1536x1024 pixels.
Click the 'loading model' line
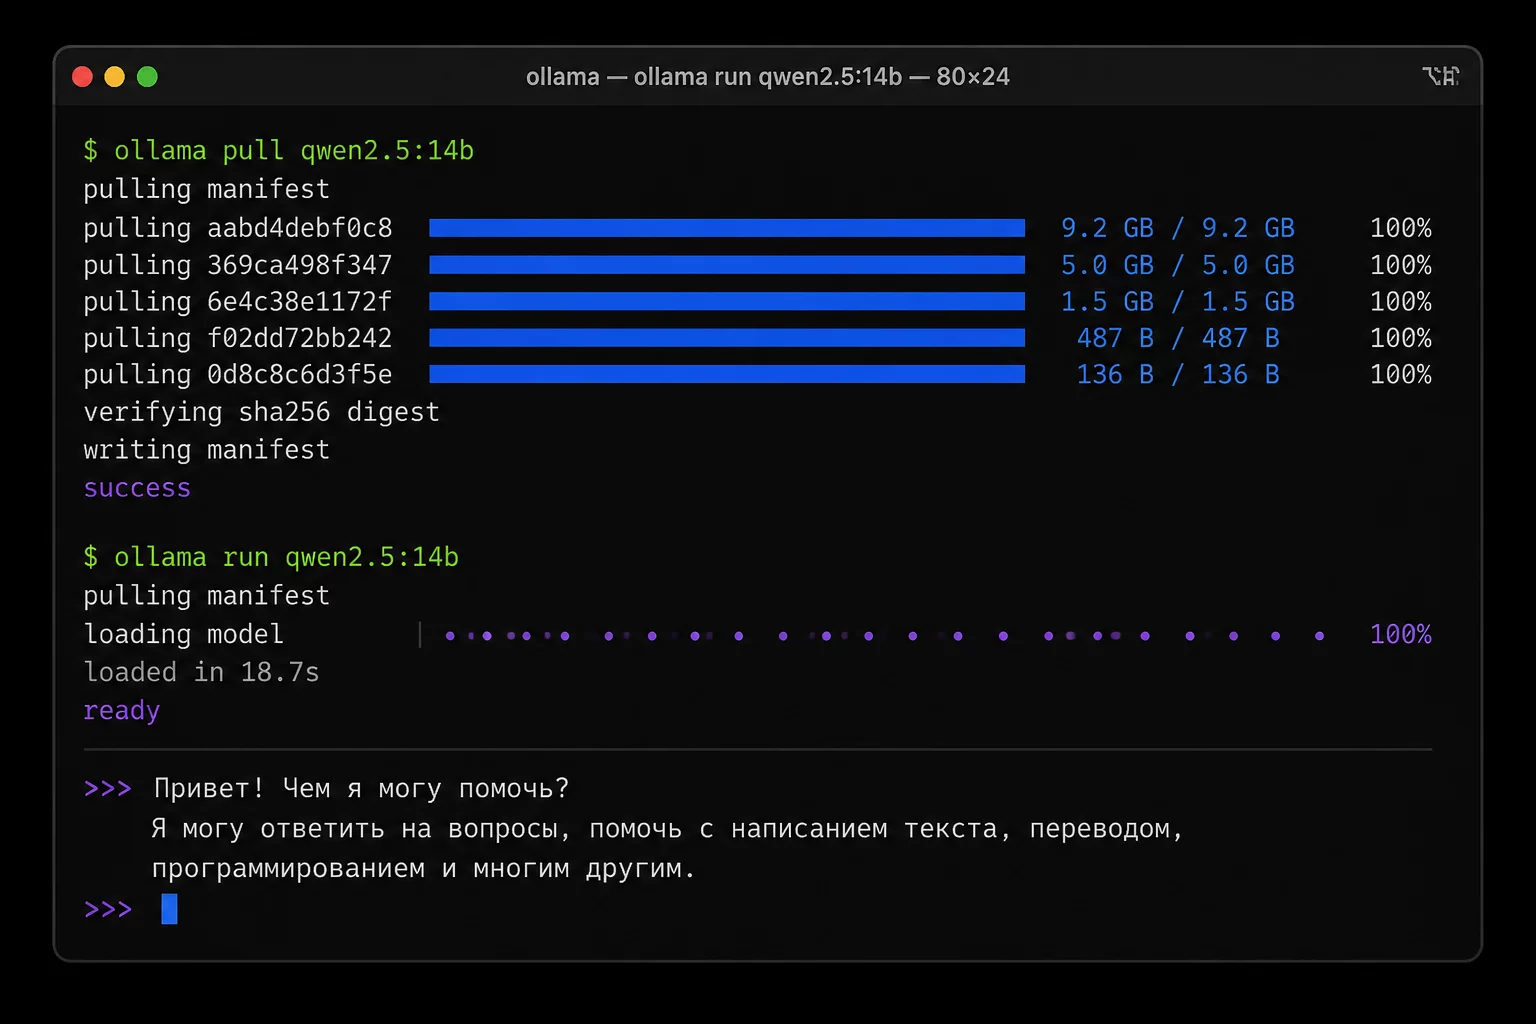pyautogui.click(x=183, y=634)
